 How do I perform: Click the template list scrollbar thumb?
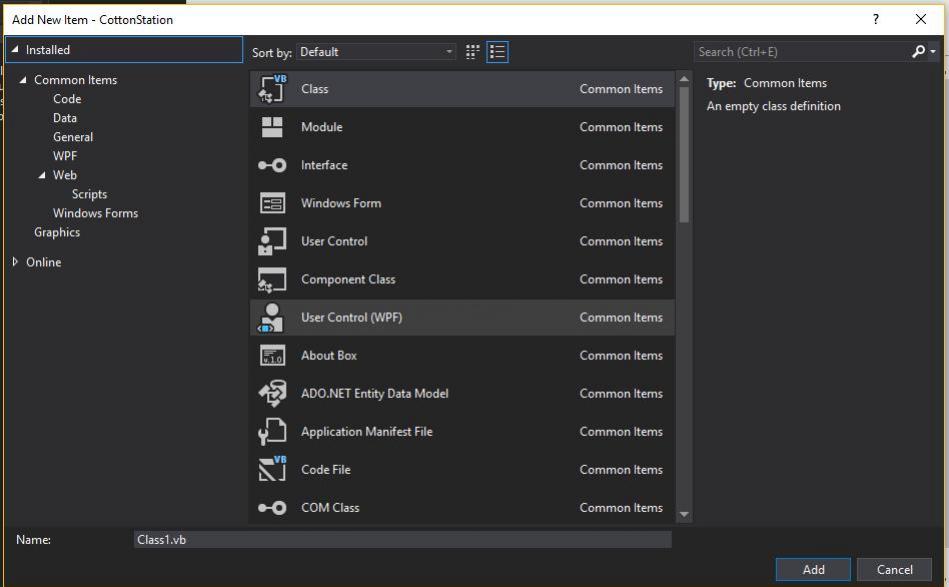[684, 155]
